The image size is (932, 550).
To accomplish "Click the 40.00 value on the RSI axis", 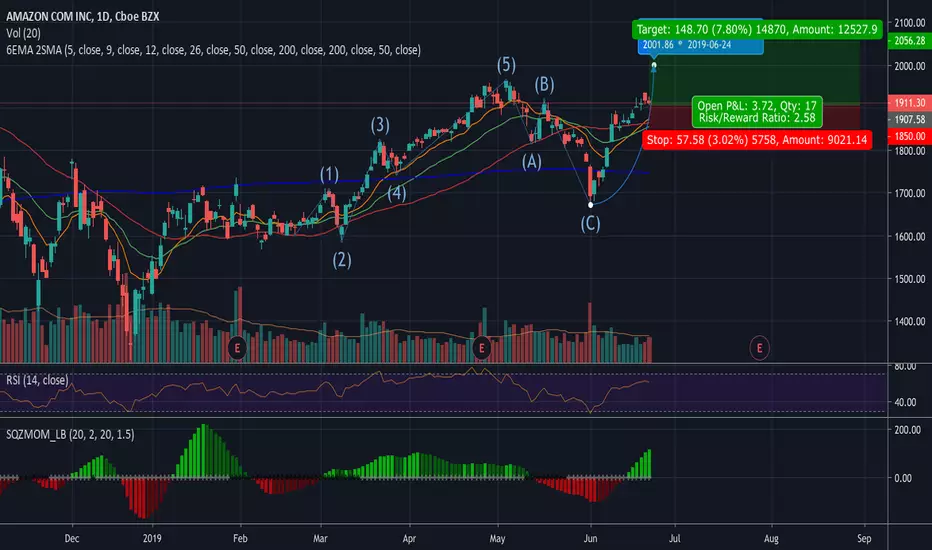I will coord(905,403).
